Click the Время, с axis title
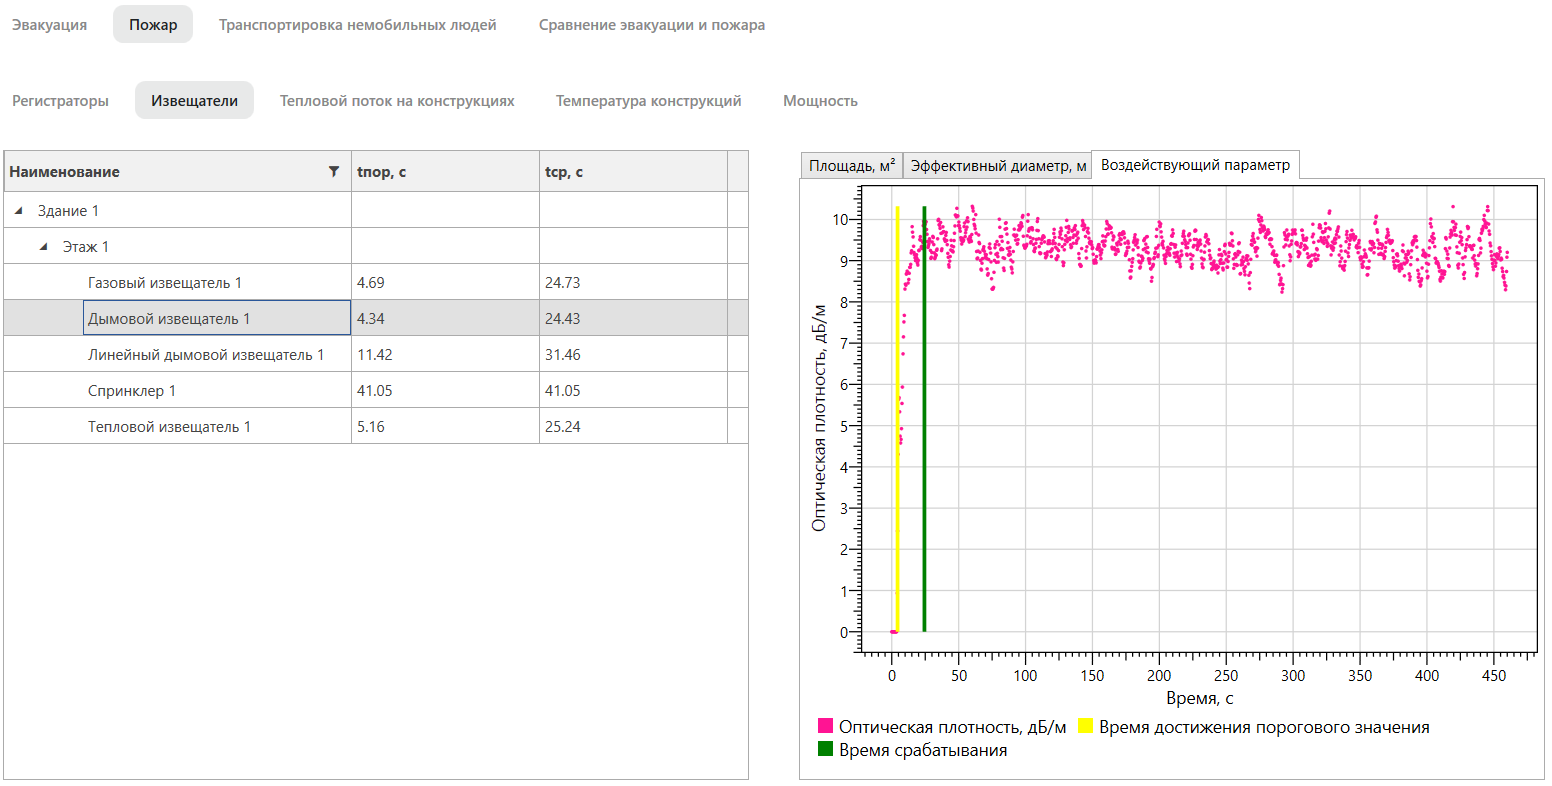1552x786 pixels. [1199, 698]
